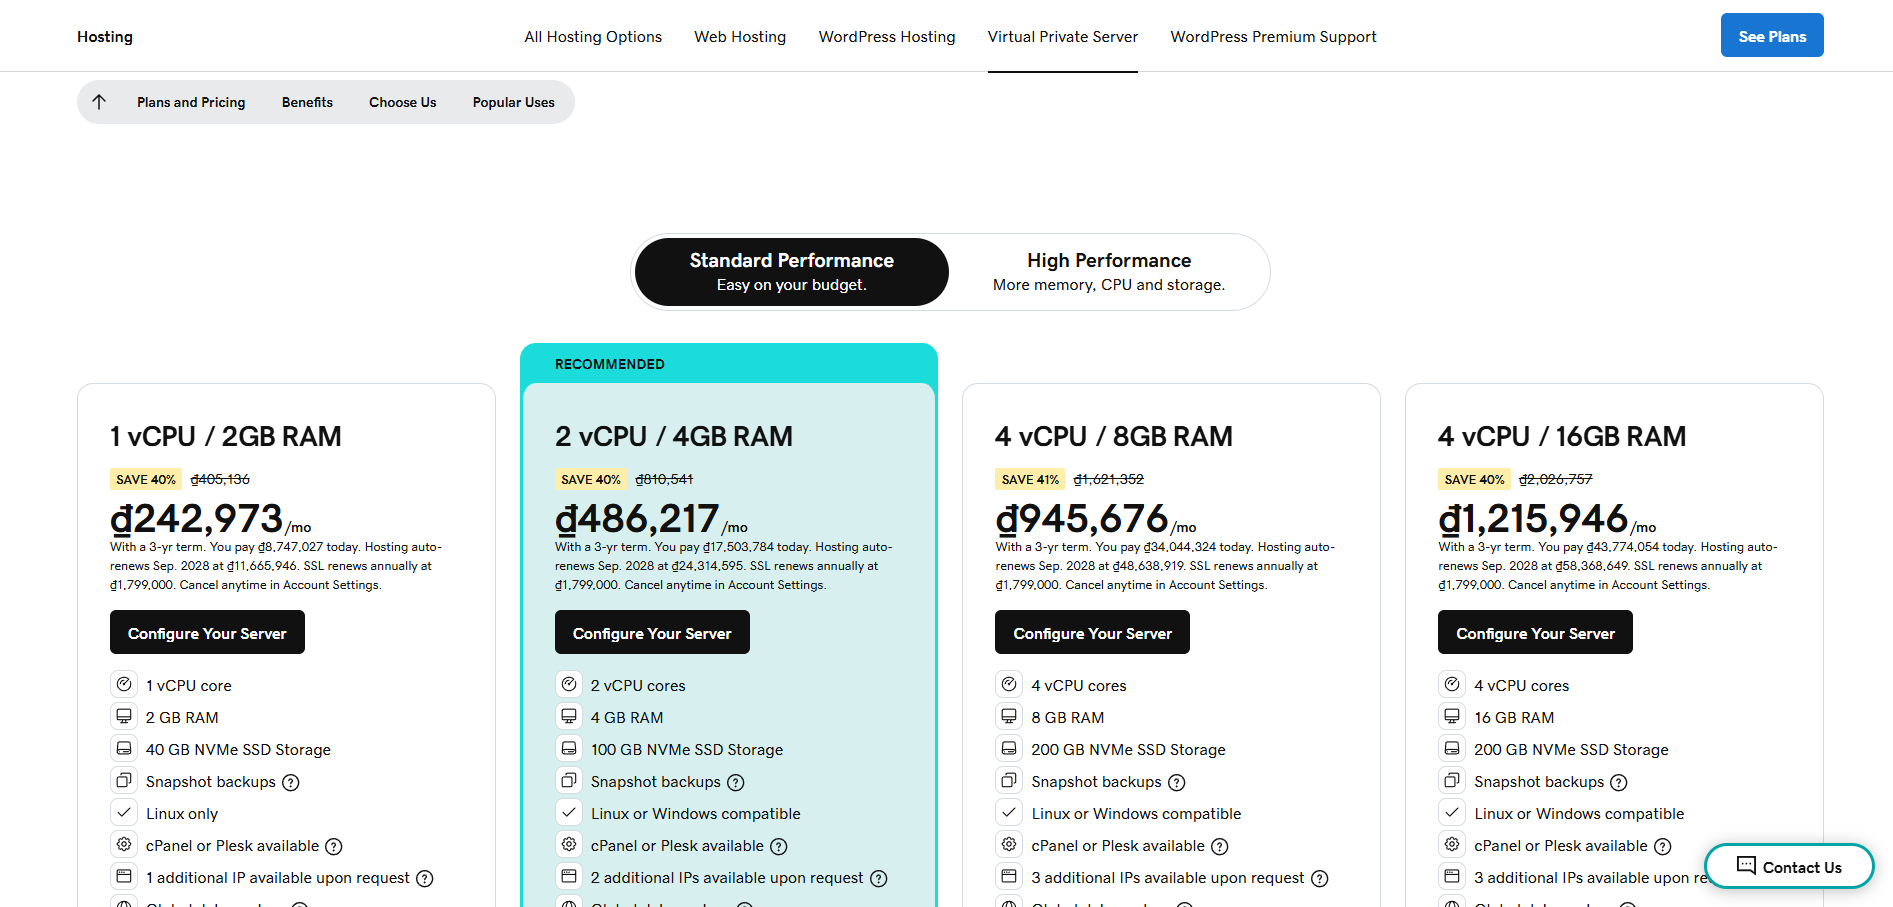Select Standard Performance toggle option

coord(791,272)
